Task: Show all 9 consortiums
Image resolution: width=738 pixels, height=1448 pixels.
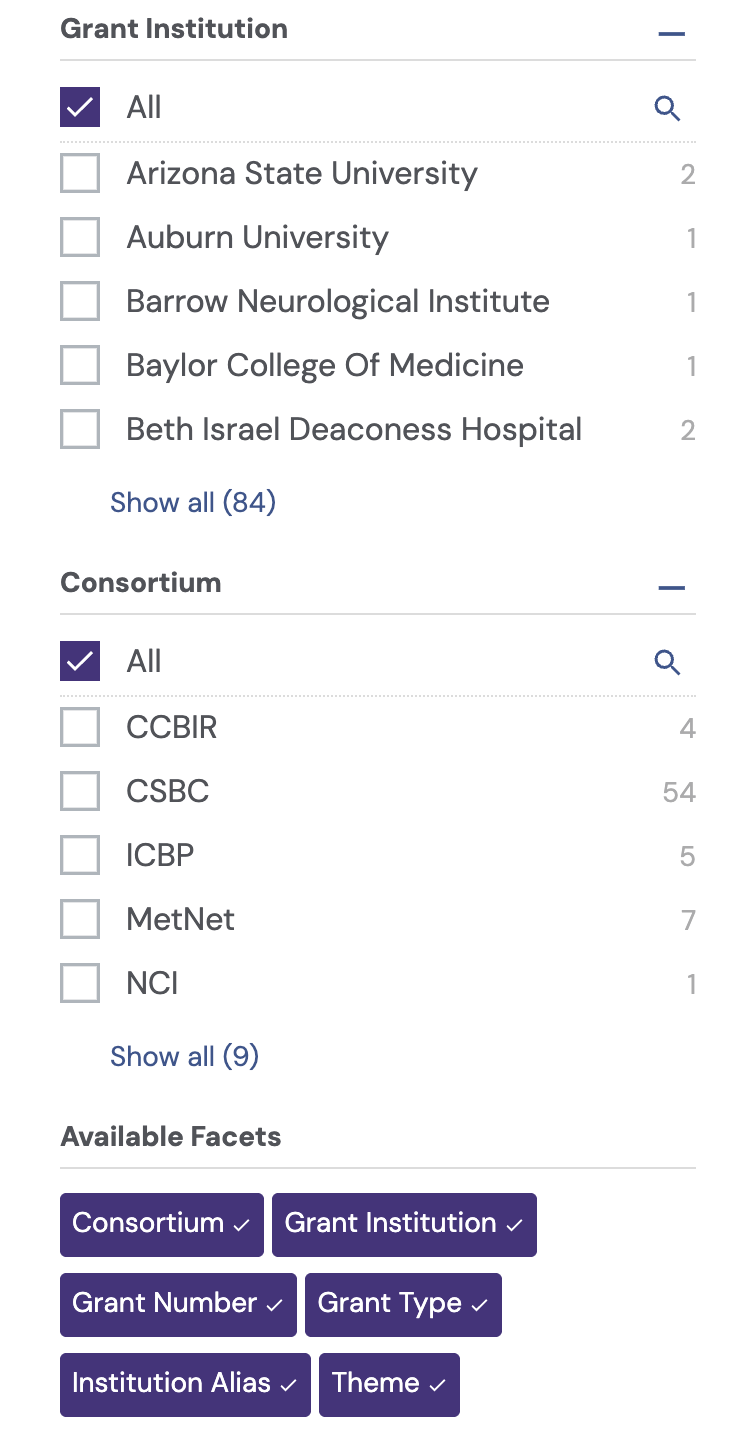Action: [184, 1056]
